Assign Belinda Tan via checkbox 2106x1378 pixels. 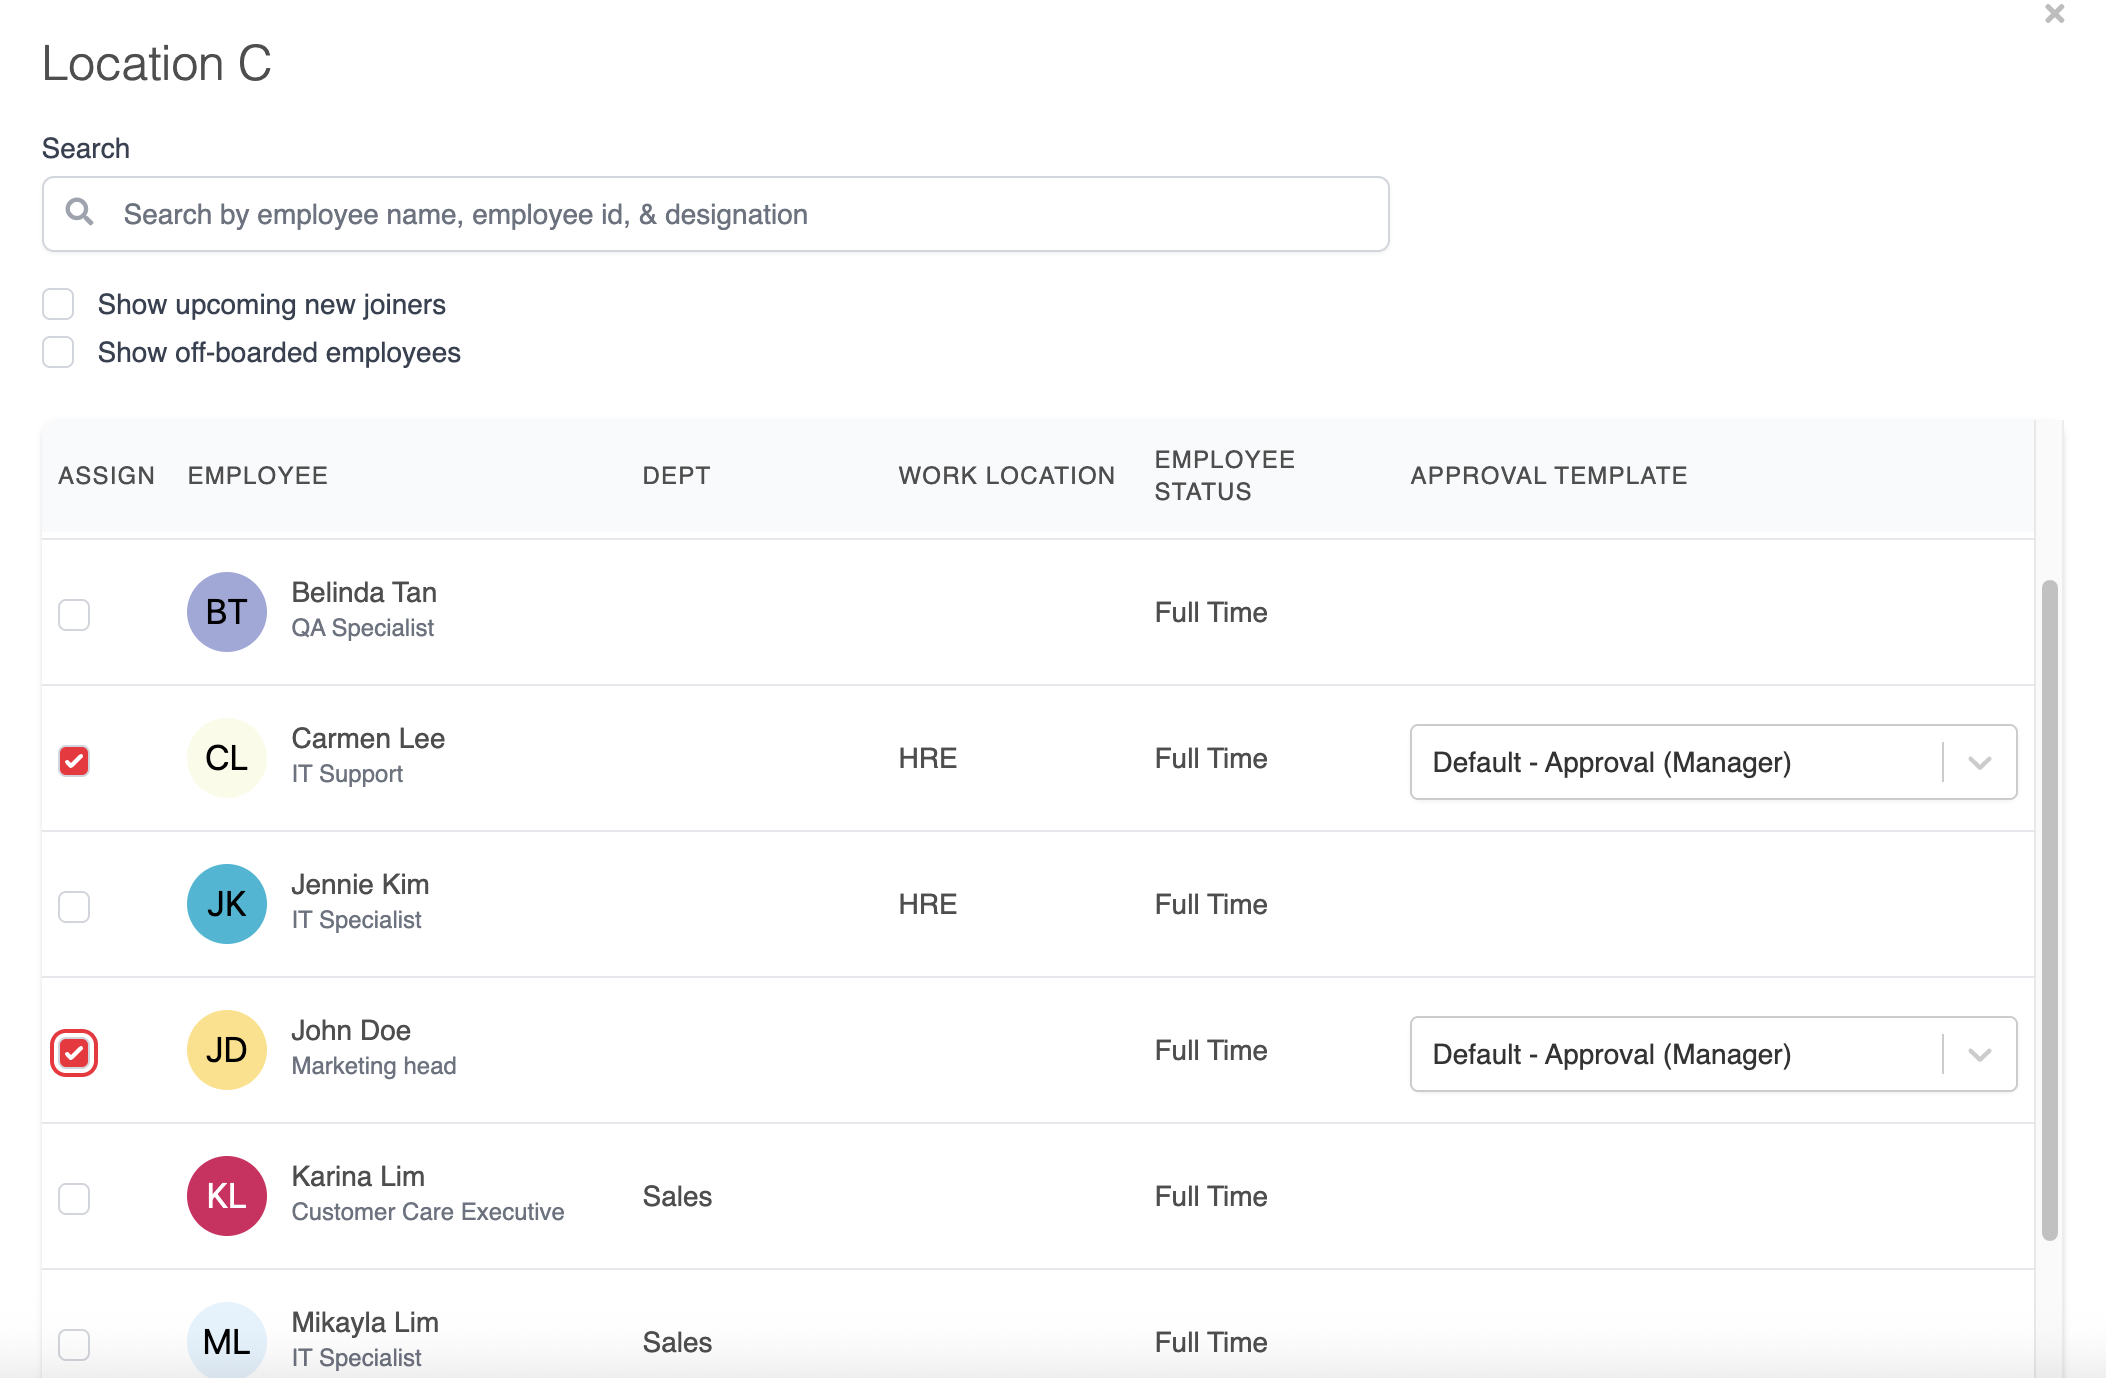74,614
